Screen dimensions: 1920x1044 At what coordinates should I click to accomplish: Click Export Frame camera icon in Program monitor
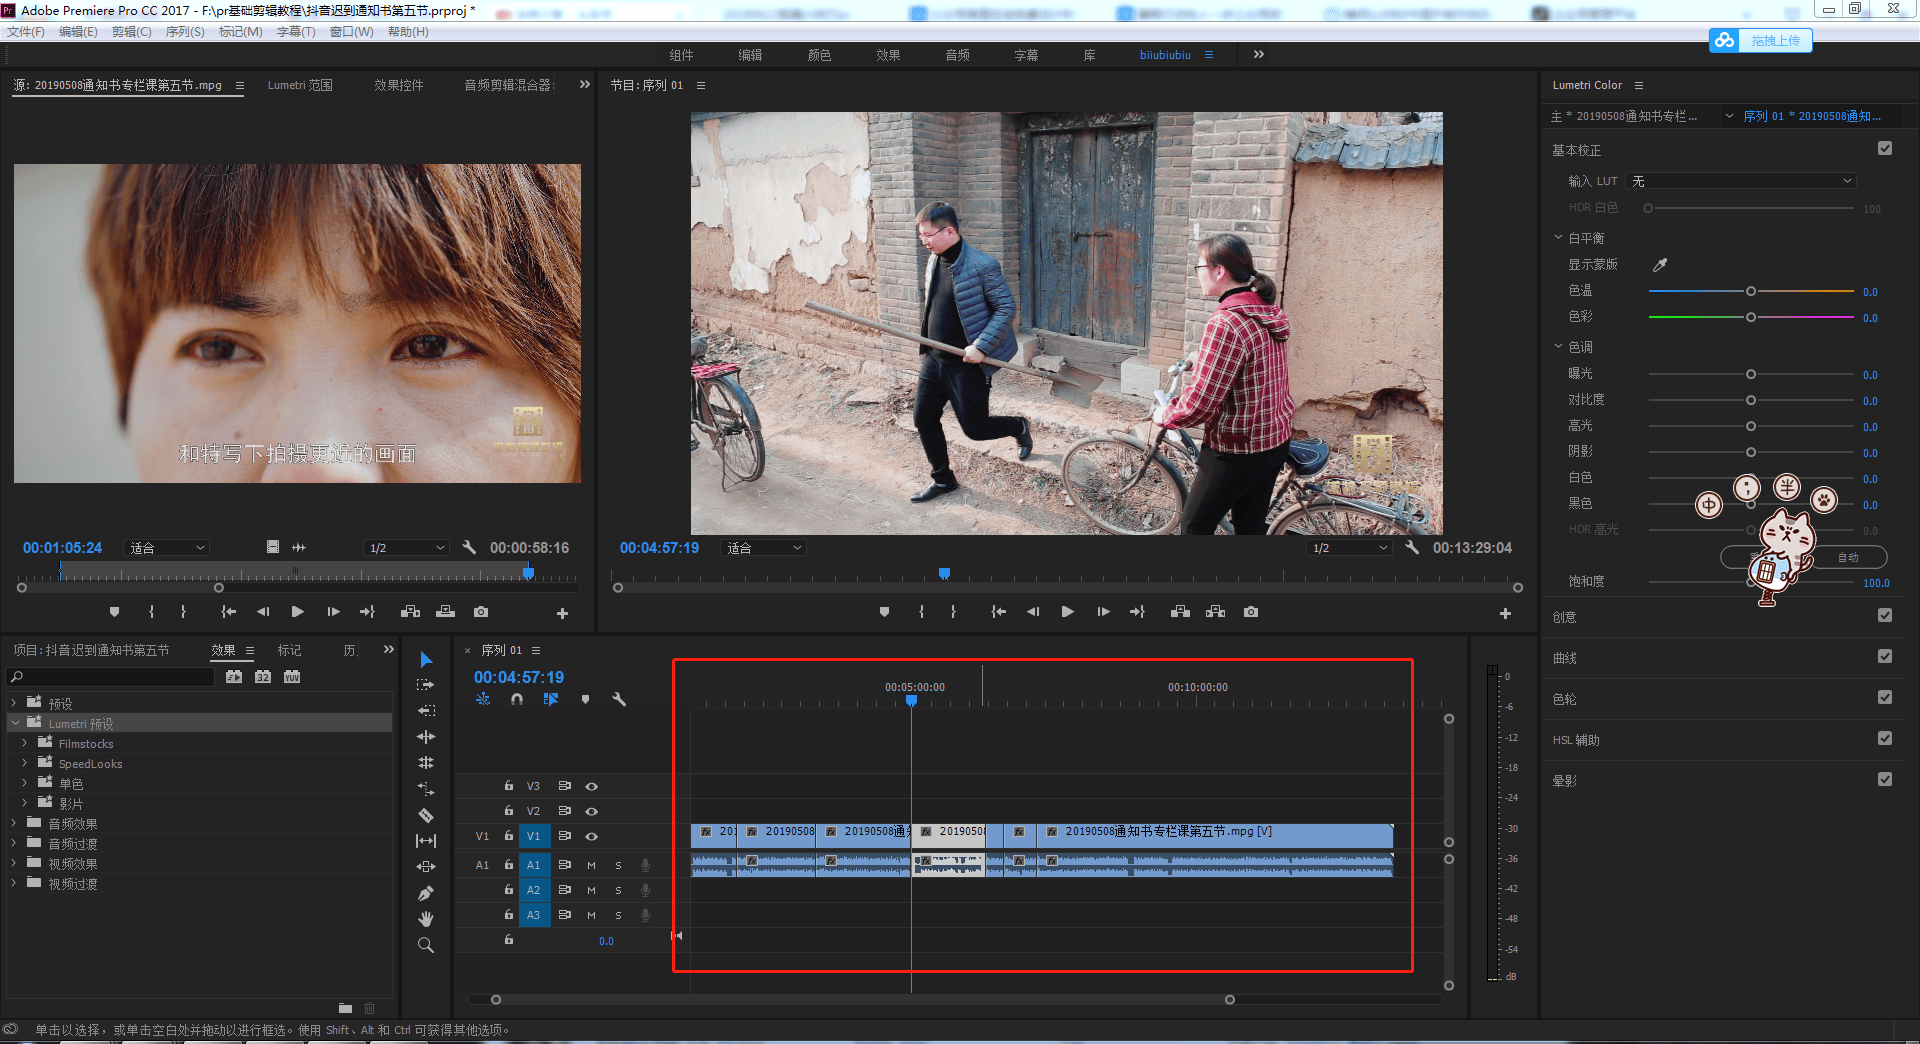tap(1251, 612)
